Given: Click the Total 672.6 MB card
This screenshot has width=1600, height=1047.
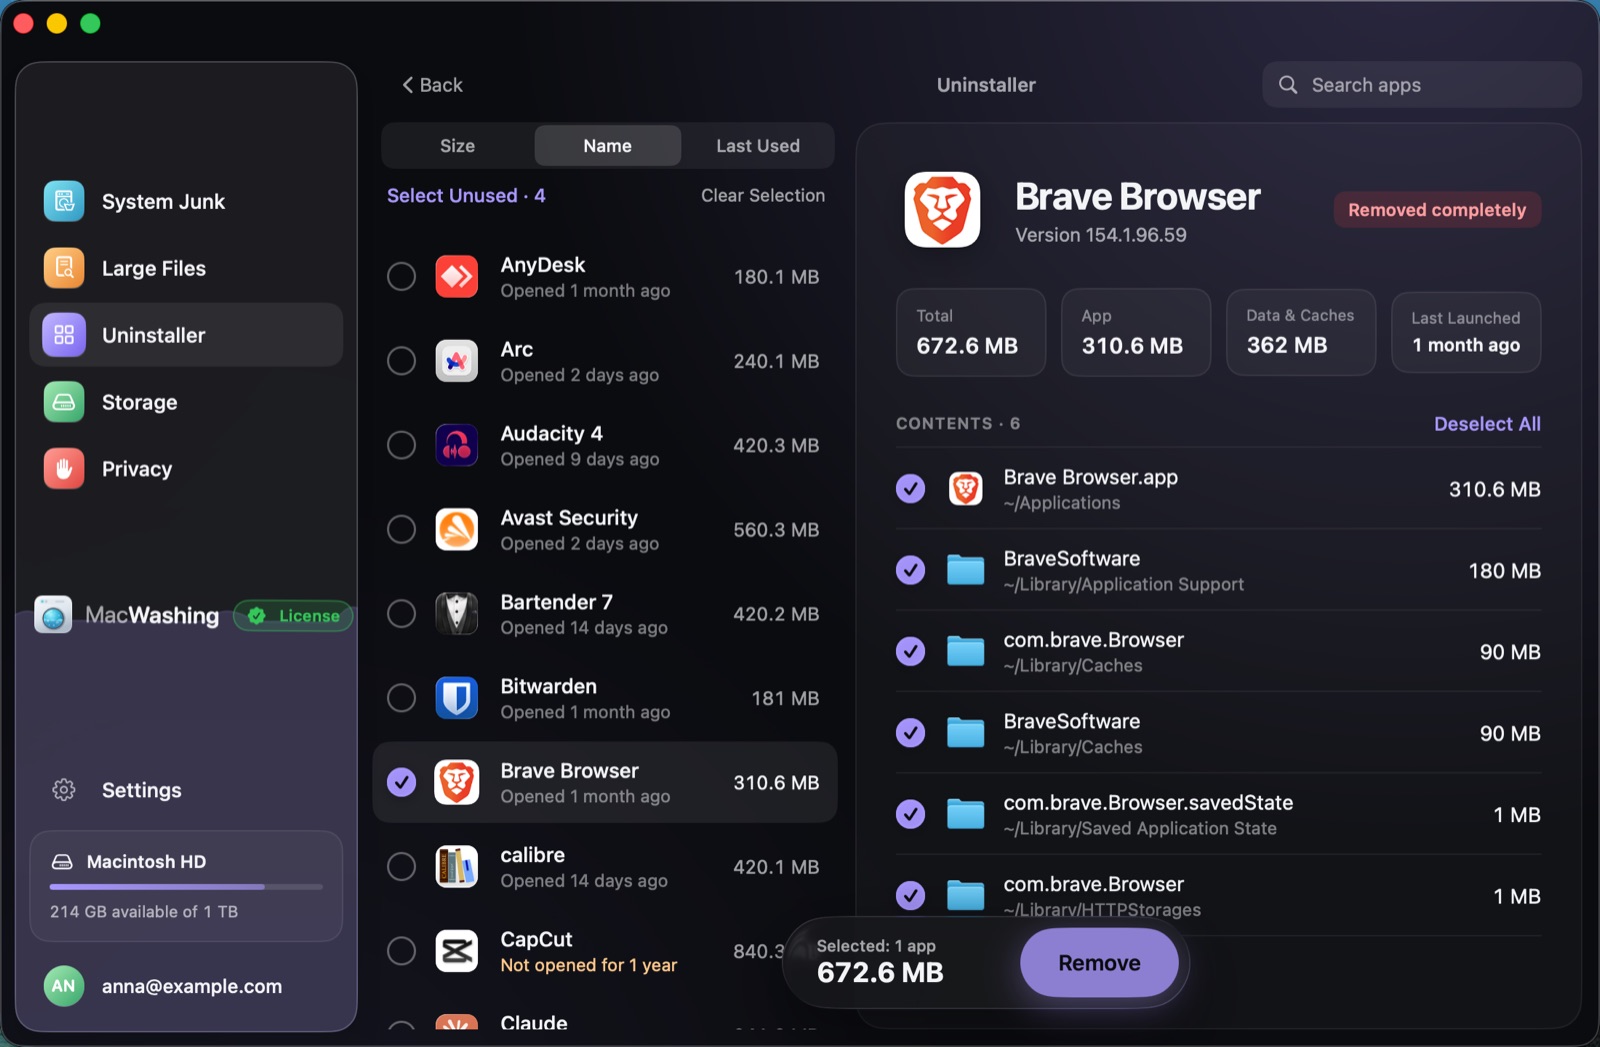Looking at the screenshot, I should pyautogui.click(x=970, y=333).
